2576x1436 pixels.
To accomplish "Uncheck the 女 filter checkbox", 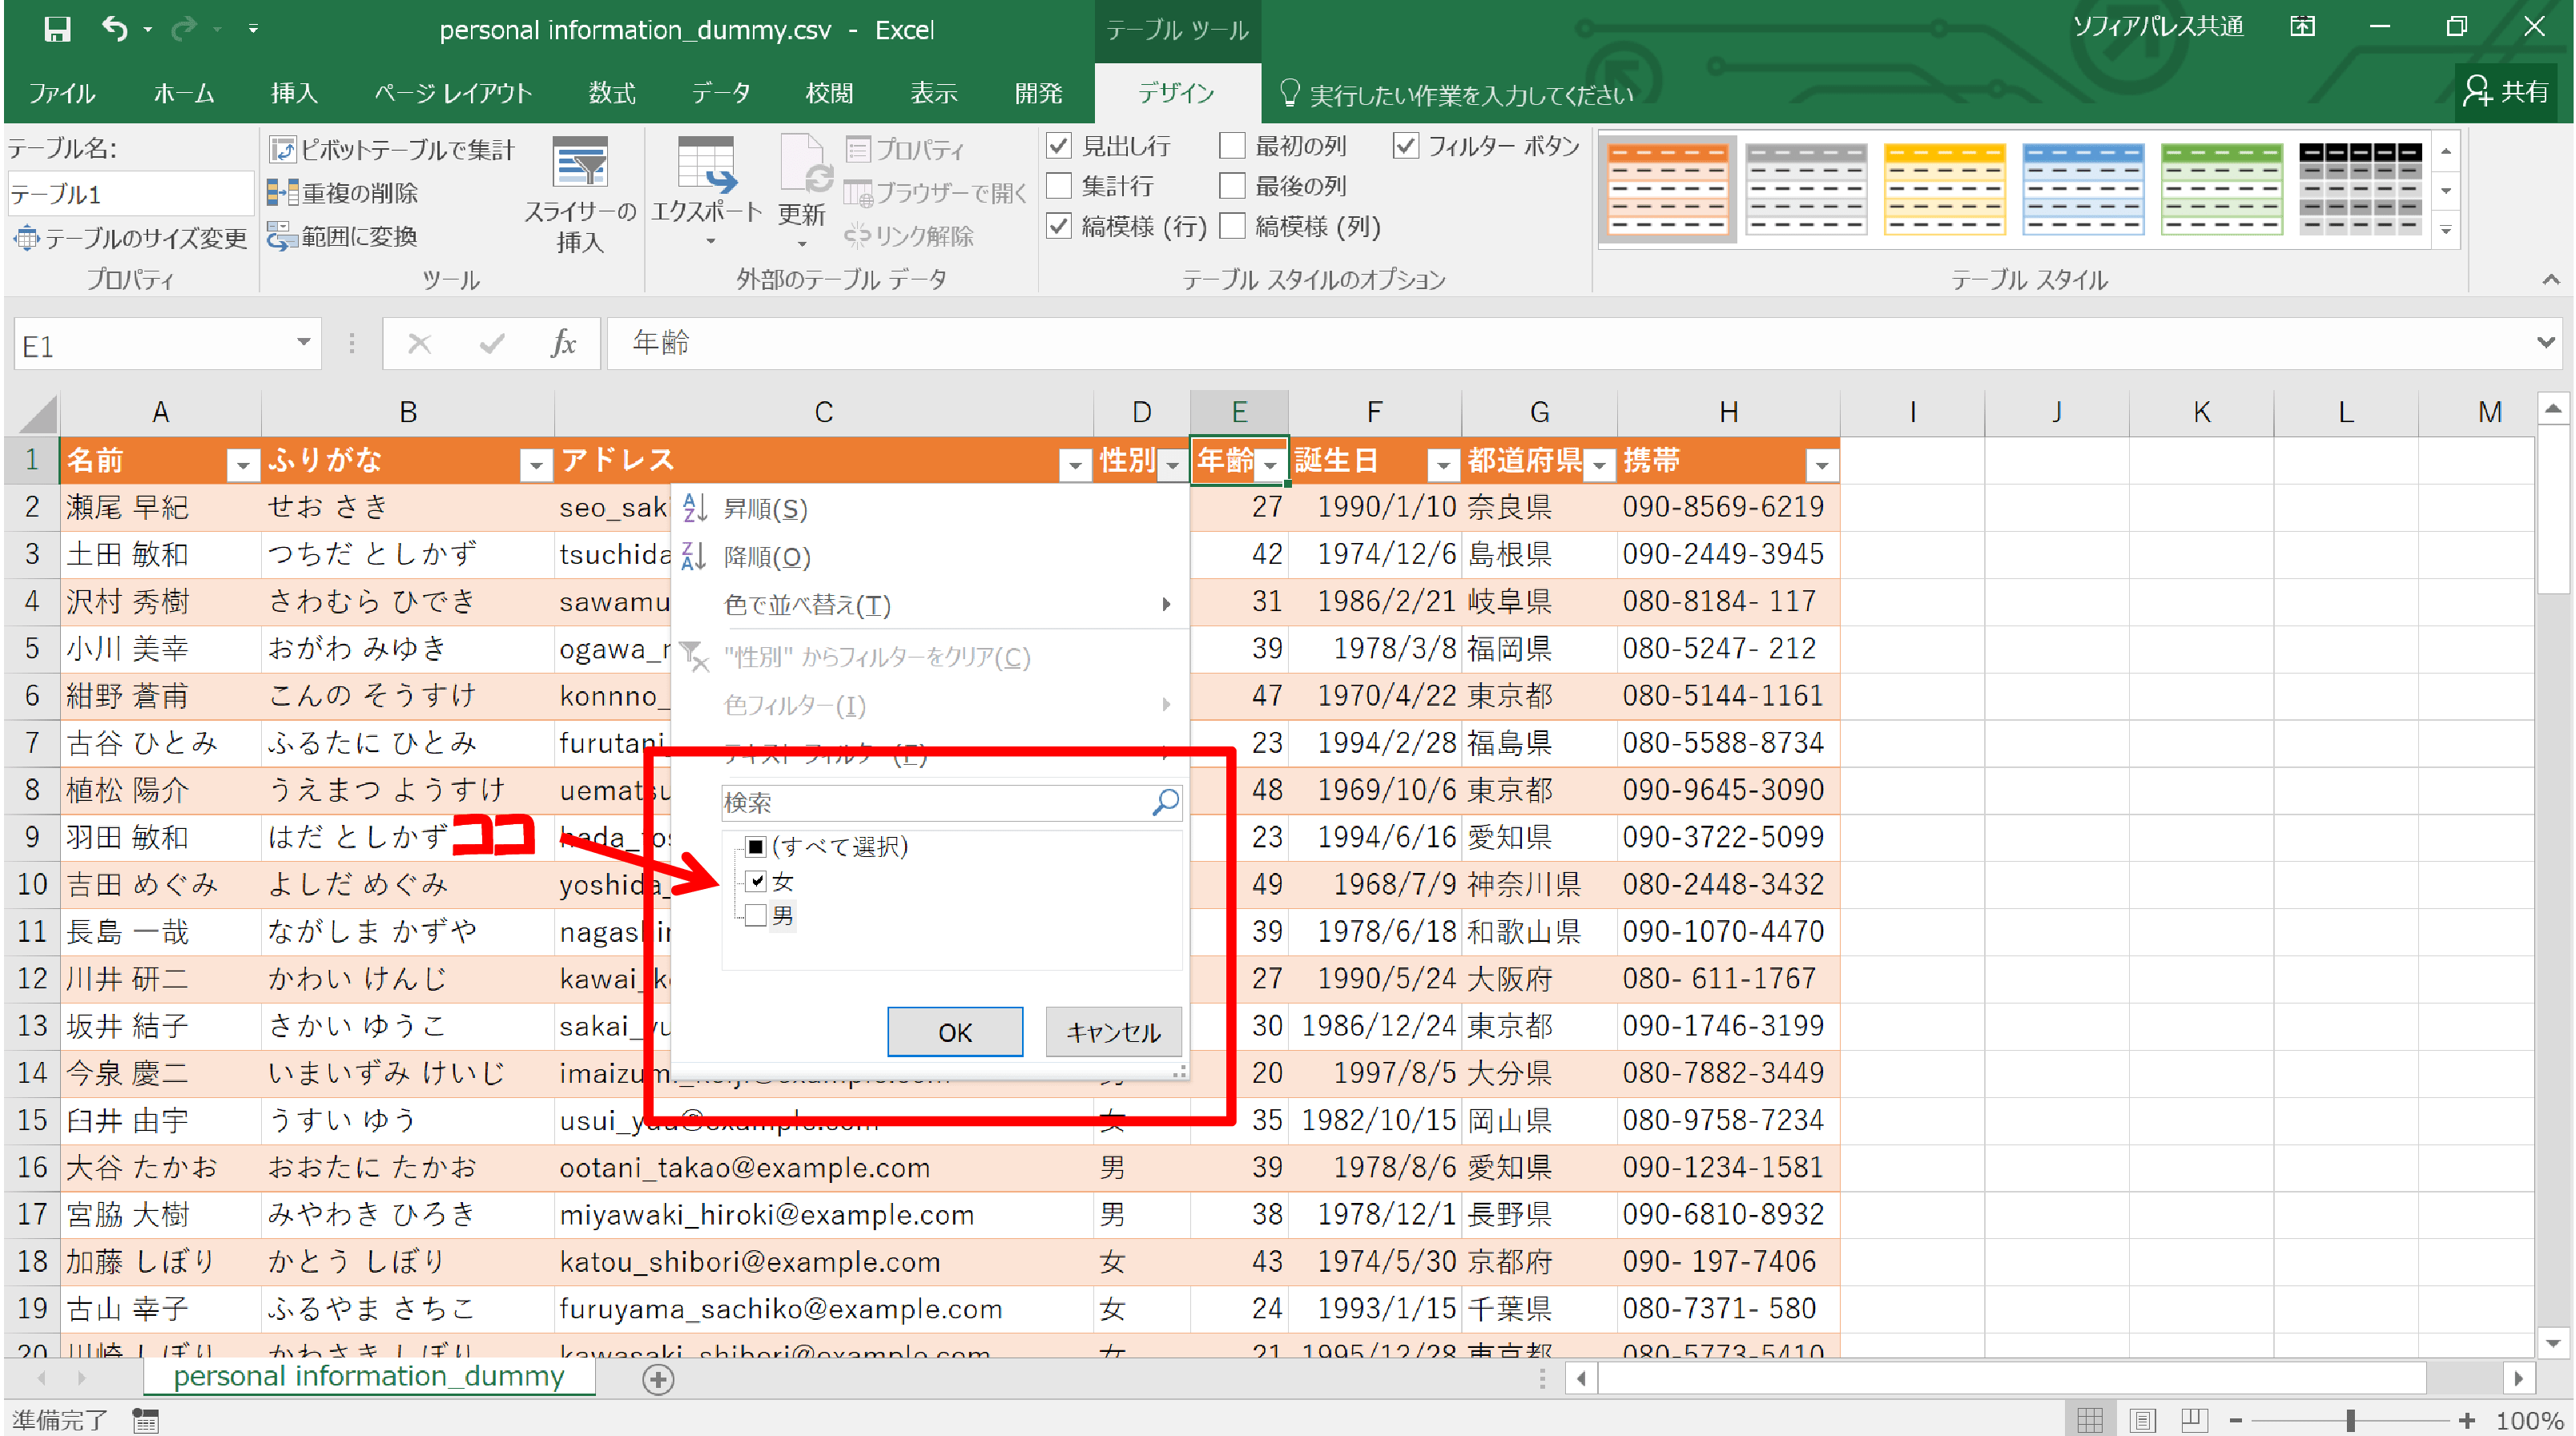I will click(x=756, y=881).
